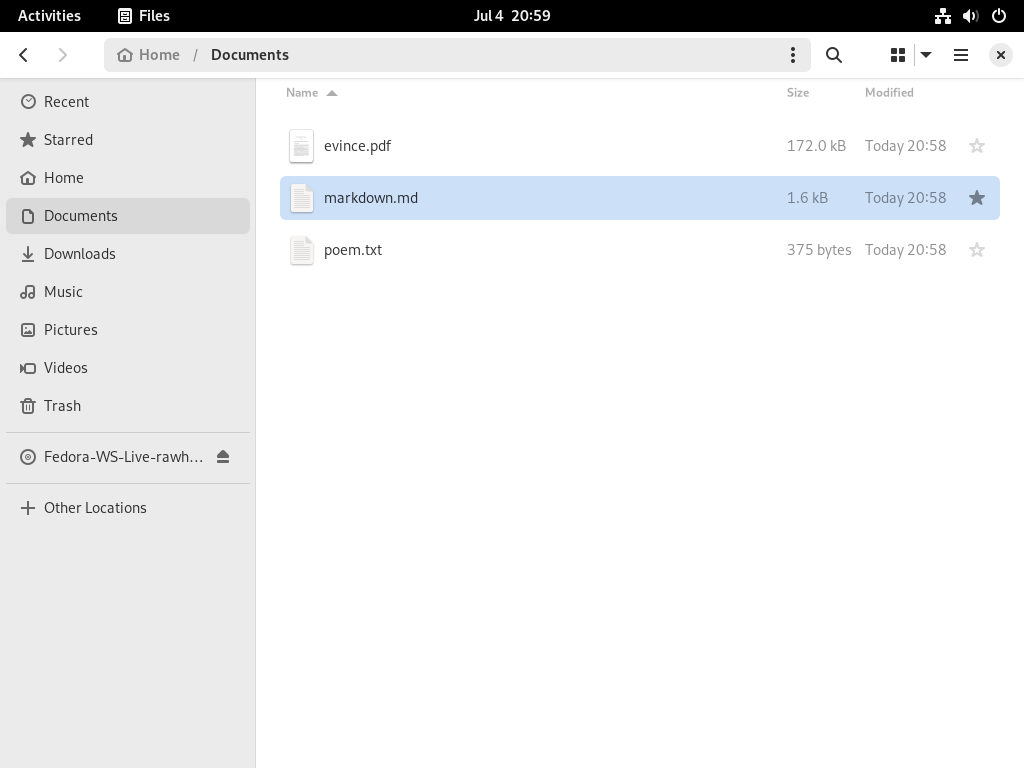Go to Home in the sidebar

click(128, 178)
